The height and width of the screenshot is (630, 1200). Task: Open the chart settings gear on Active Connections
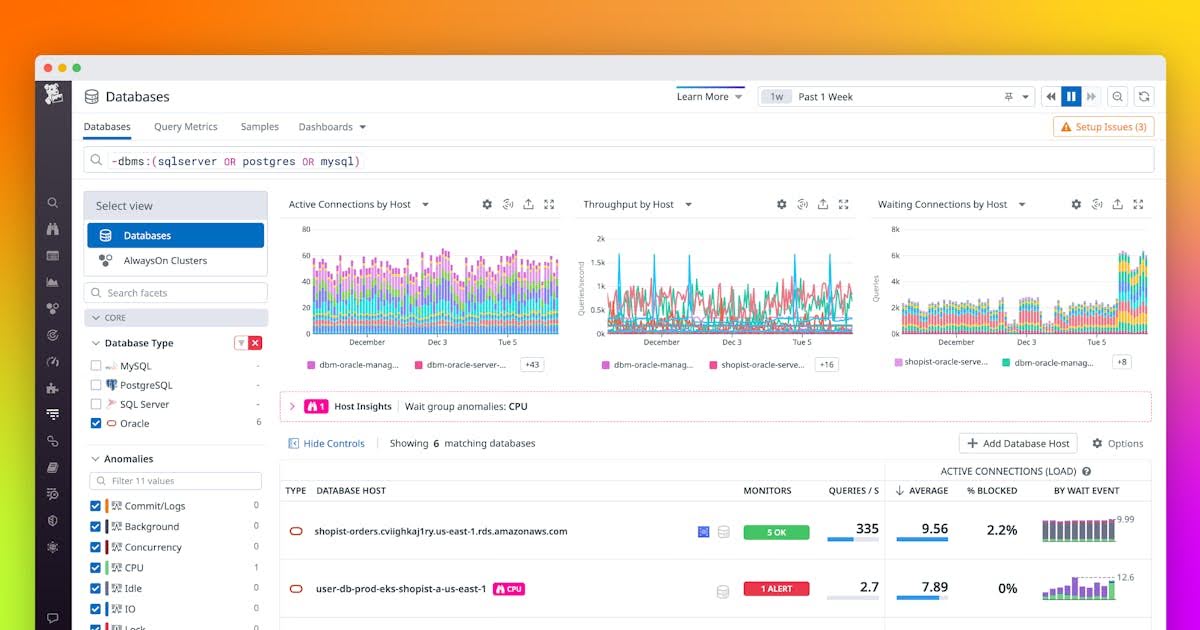[487, 204]
